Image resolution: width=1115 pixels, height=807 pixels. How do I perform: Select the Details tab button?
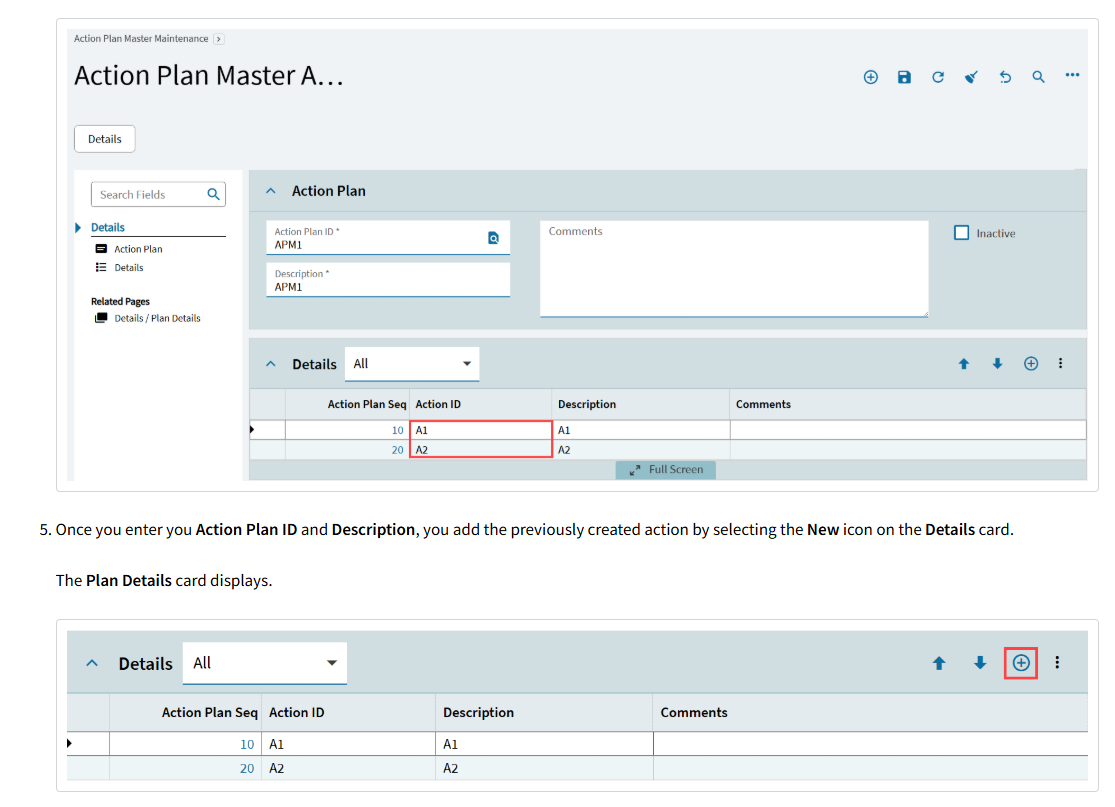pos(105,139)
